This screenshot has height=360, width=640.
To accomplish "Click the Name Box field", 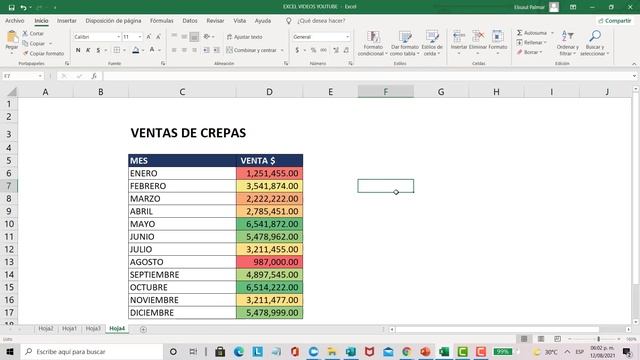I will (x=22, y=76).
